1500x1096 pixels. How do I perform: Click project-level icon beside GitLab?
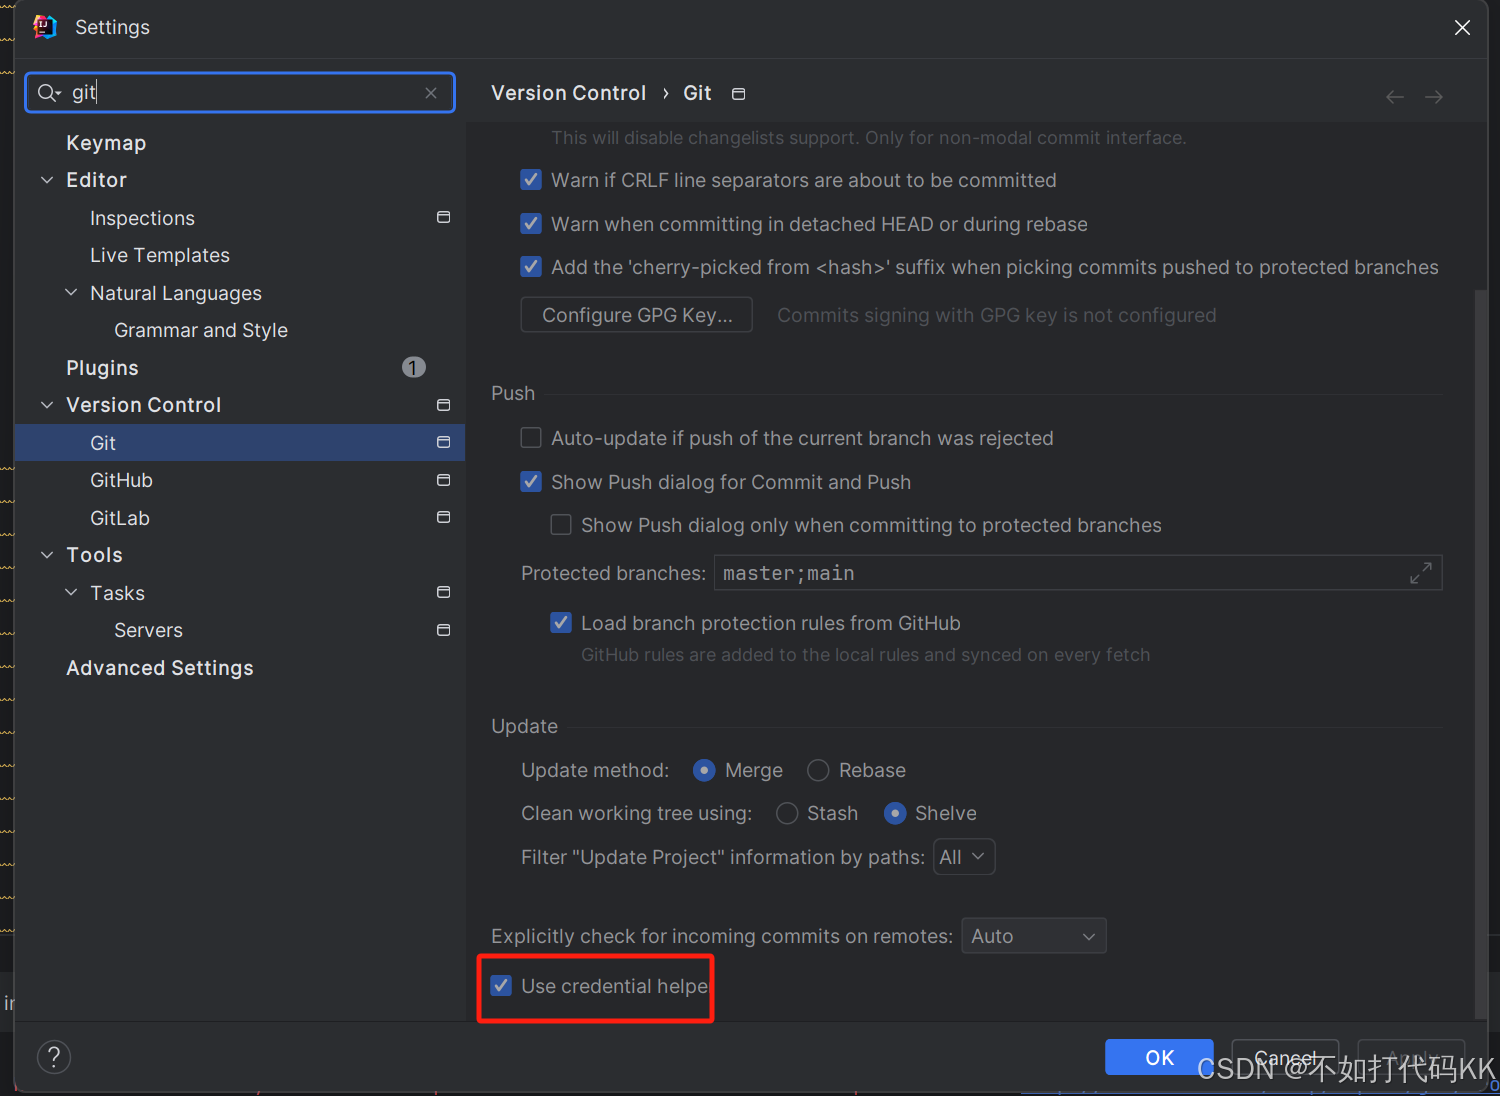tap(443, 517)
